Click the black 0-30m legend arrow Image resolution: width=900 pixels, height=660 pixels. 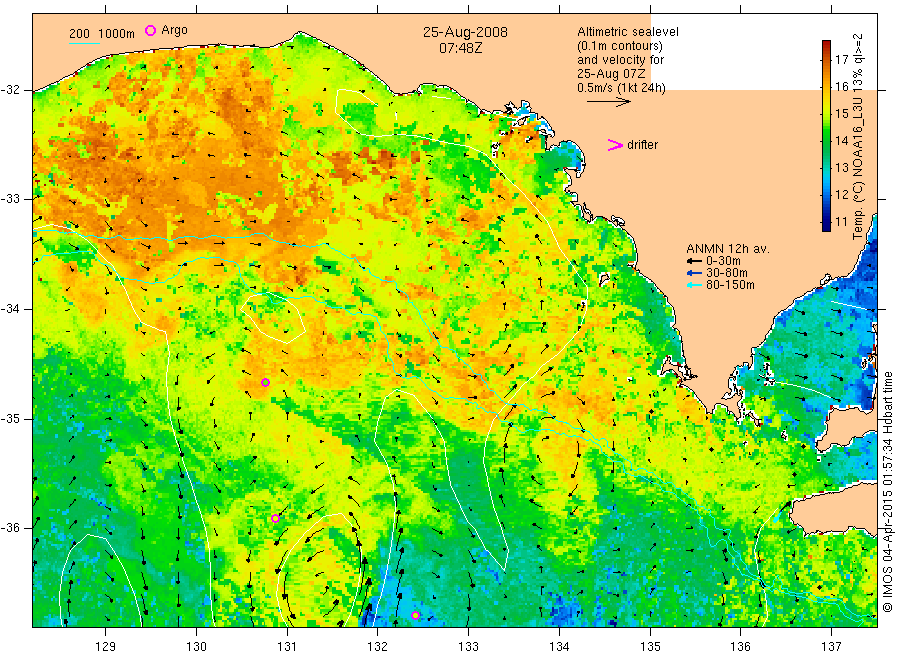coord(695,261)
